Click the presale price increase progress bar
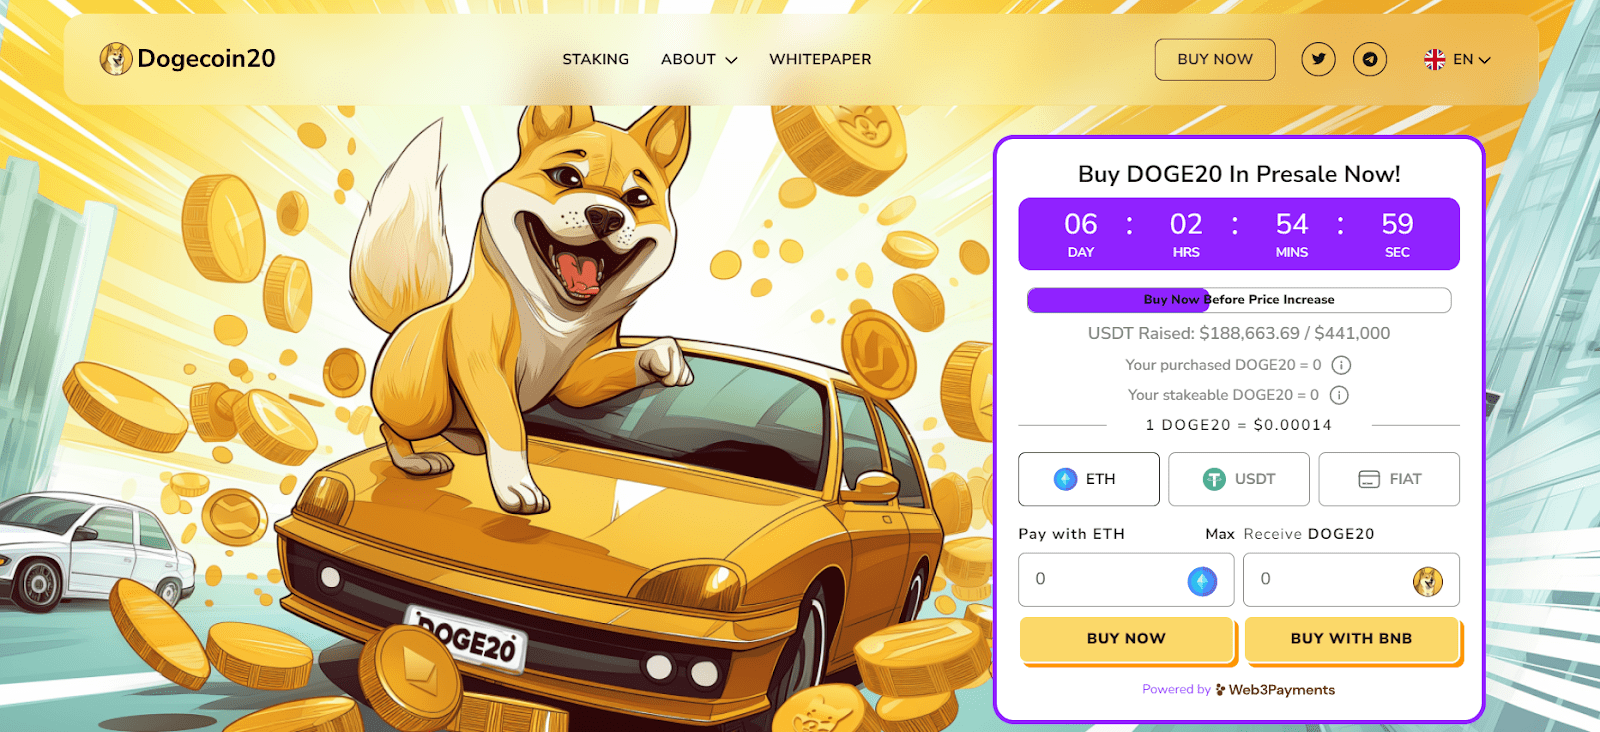Screen dimensions: 1600x732 [1239, 300]
